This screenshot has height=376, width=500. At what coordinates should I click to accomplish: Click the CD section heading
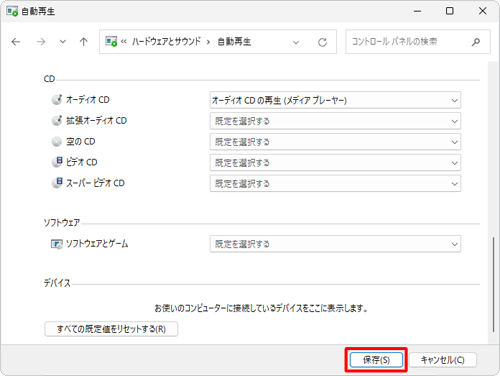tap(49, 79)
